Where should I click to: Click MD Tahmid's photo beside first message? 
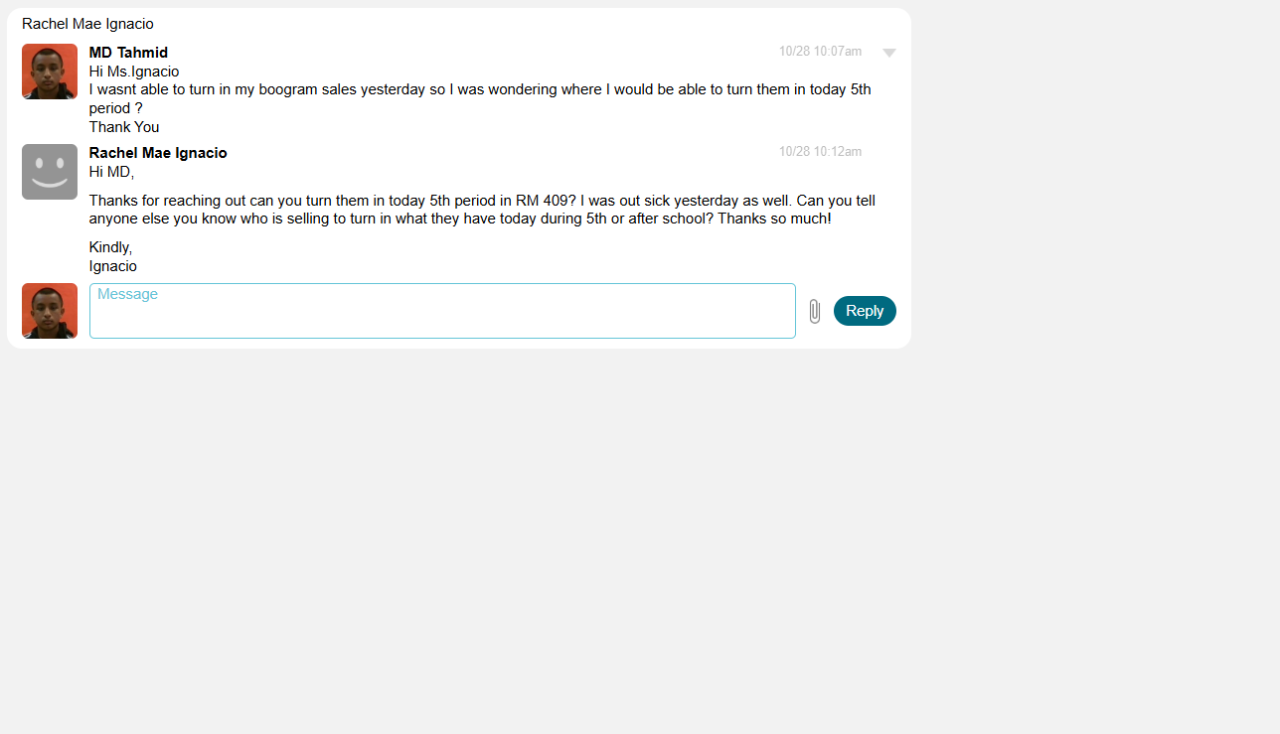point(50,72)
